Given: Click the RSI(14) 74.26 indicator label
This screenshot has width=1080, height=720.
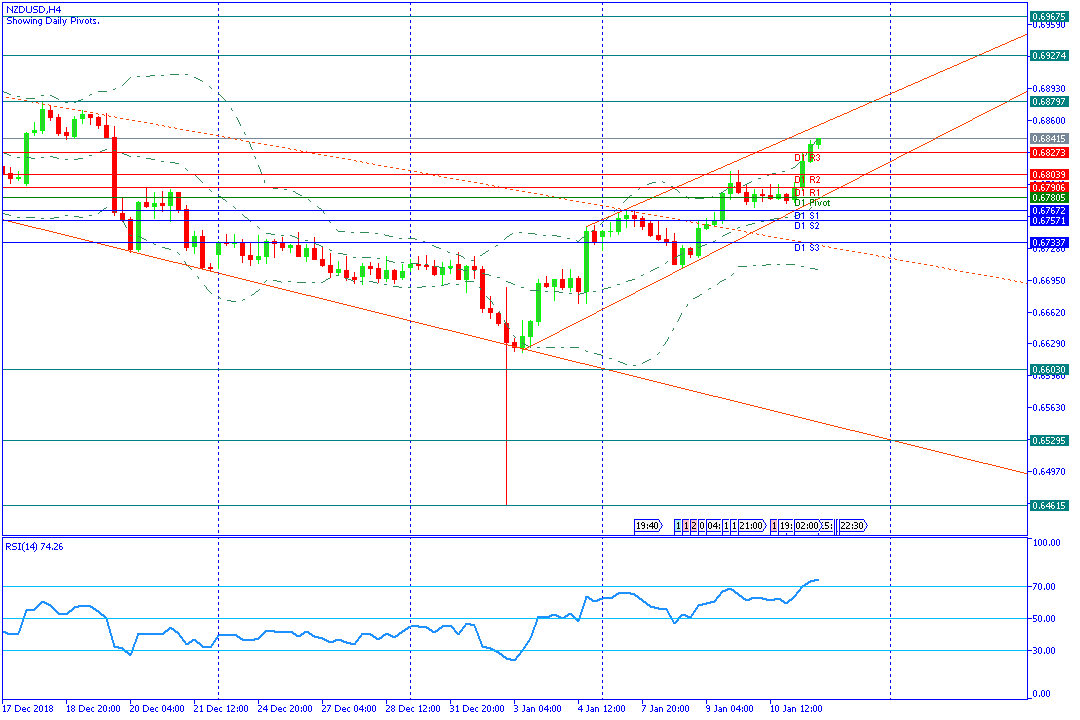Looking at the screenshot, I should (x=34, y=546).
